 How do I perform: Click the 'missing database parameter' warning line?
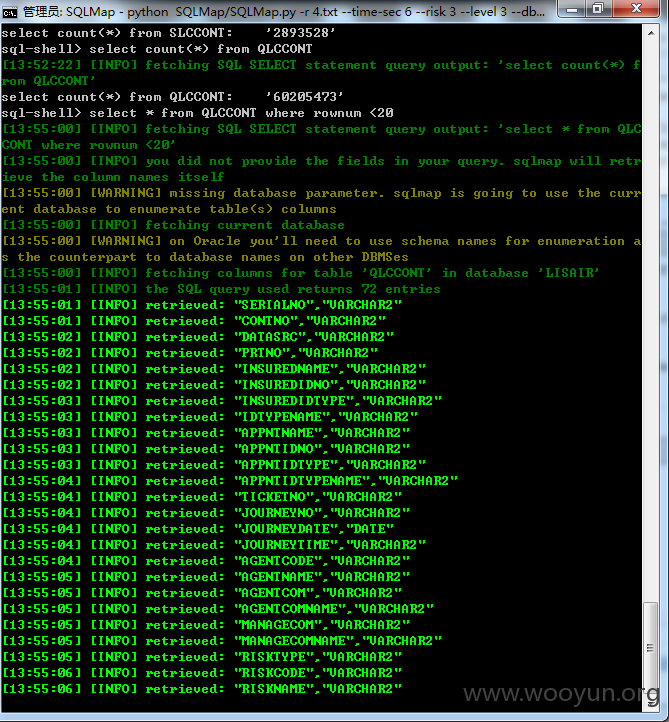(x=321, y=201)
